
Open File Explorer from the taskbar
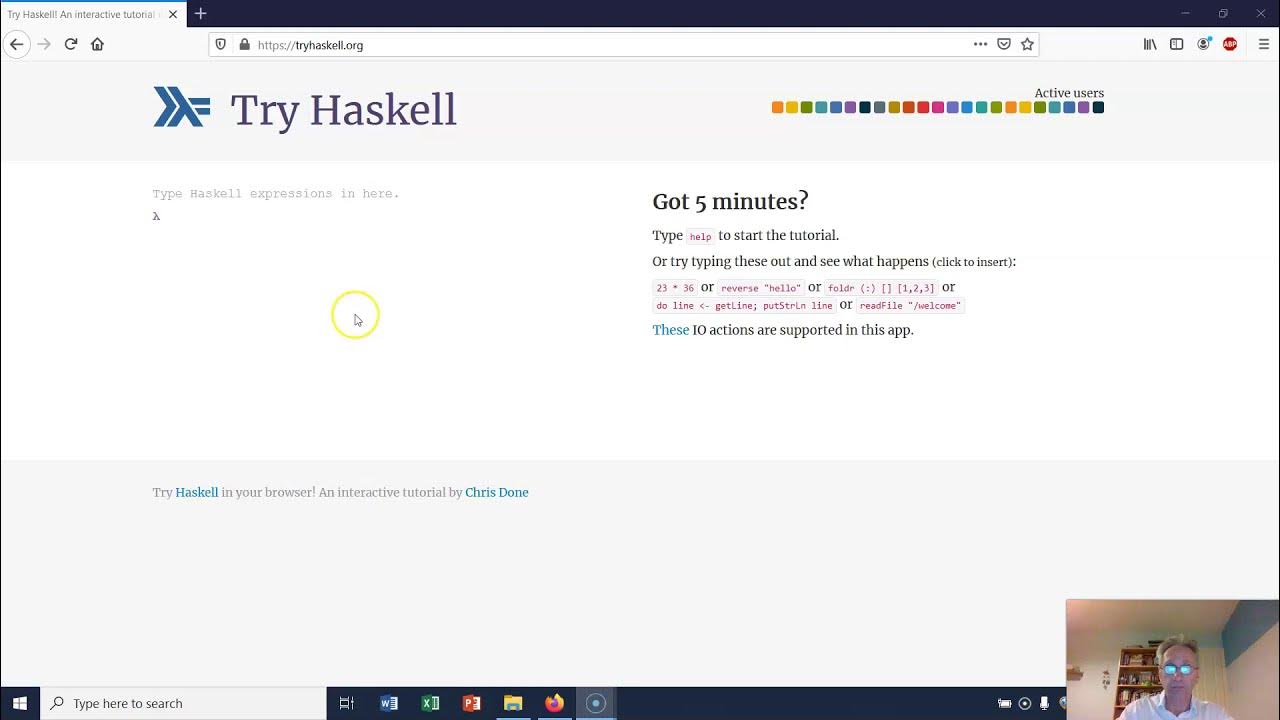pos(513,703)
